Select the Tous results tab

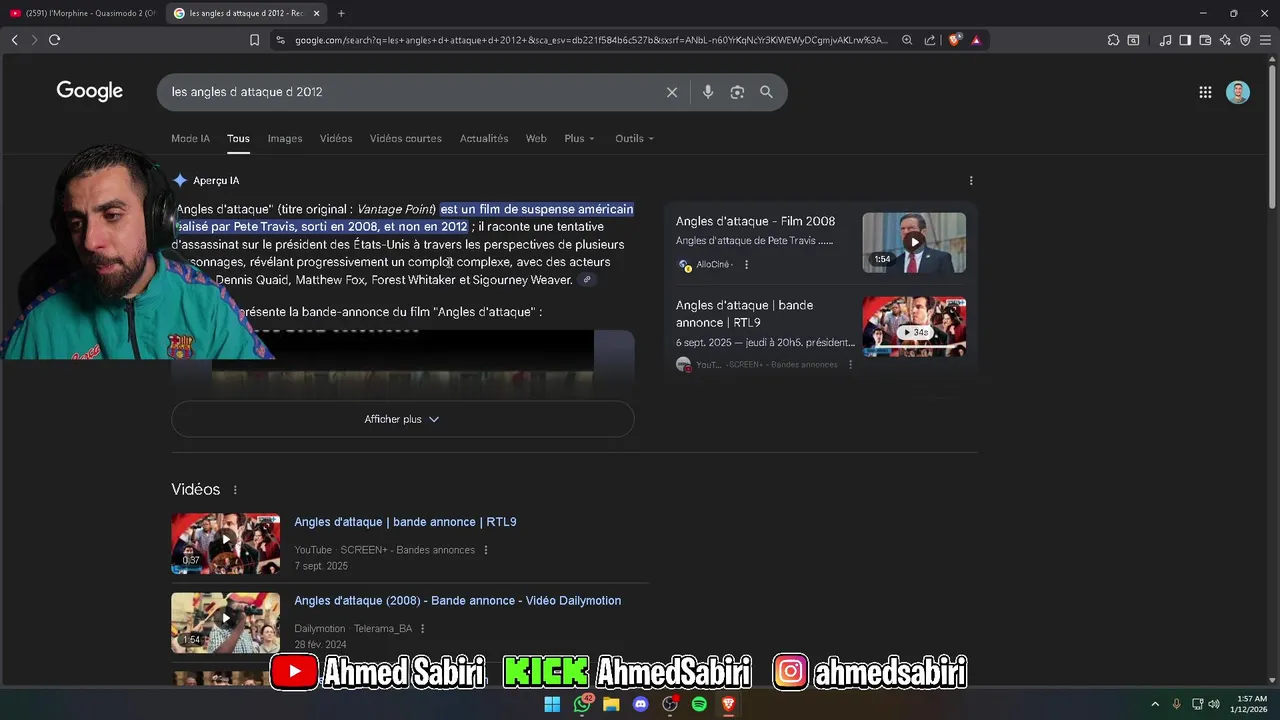238,139
